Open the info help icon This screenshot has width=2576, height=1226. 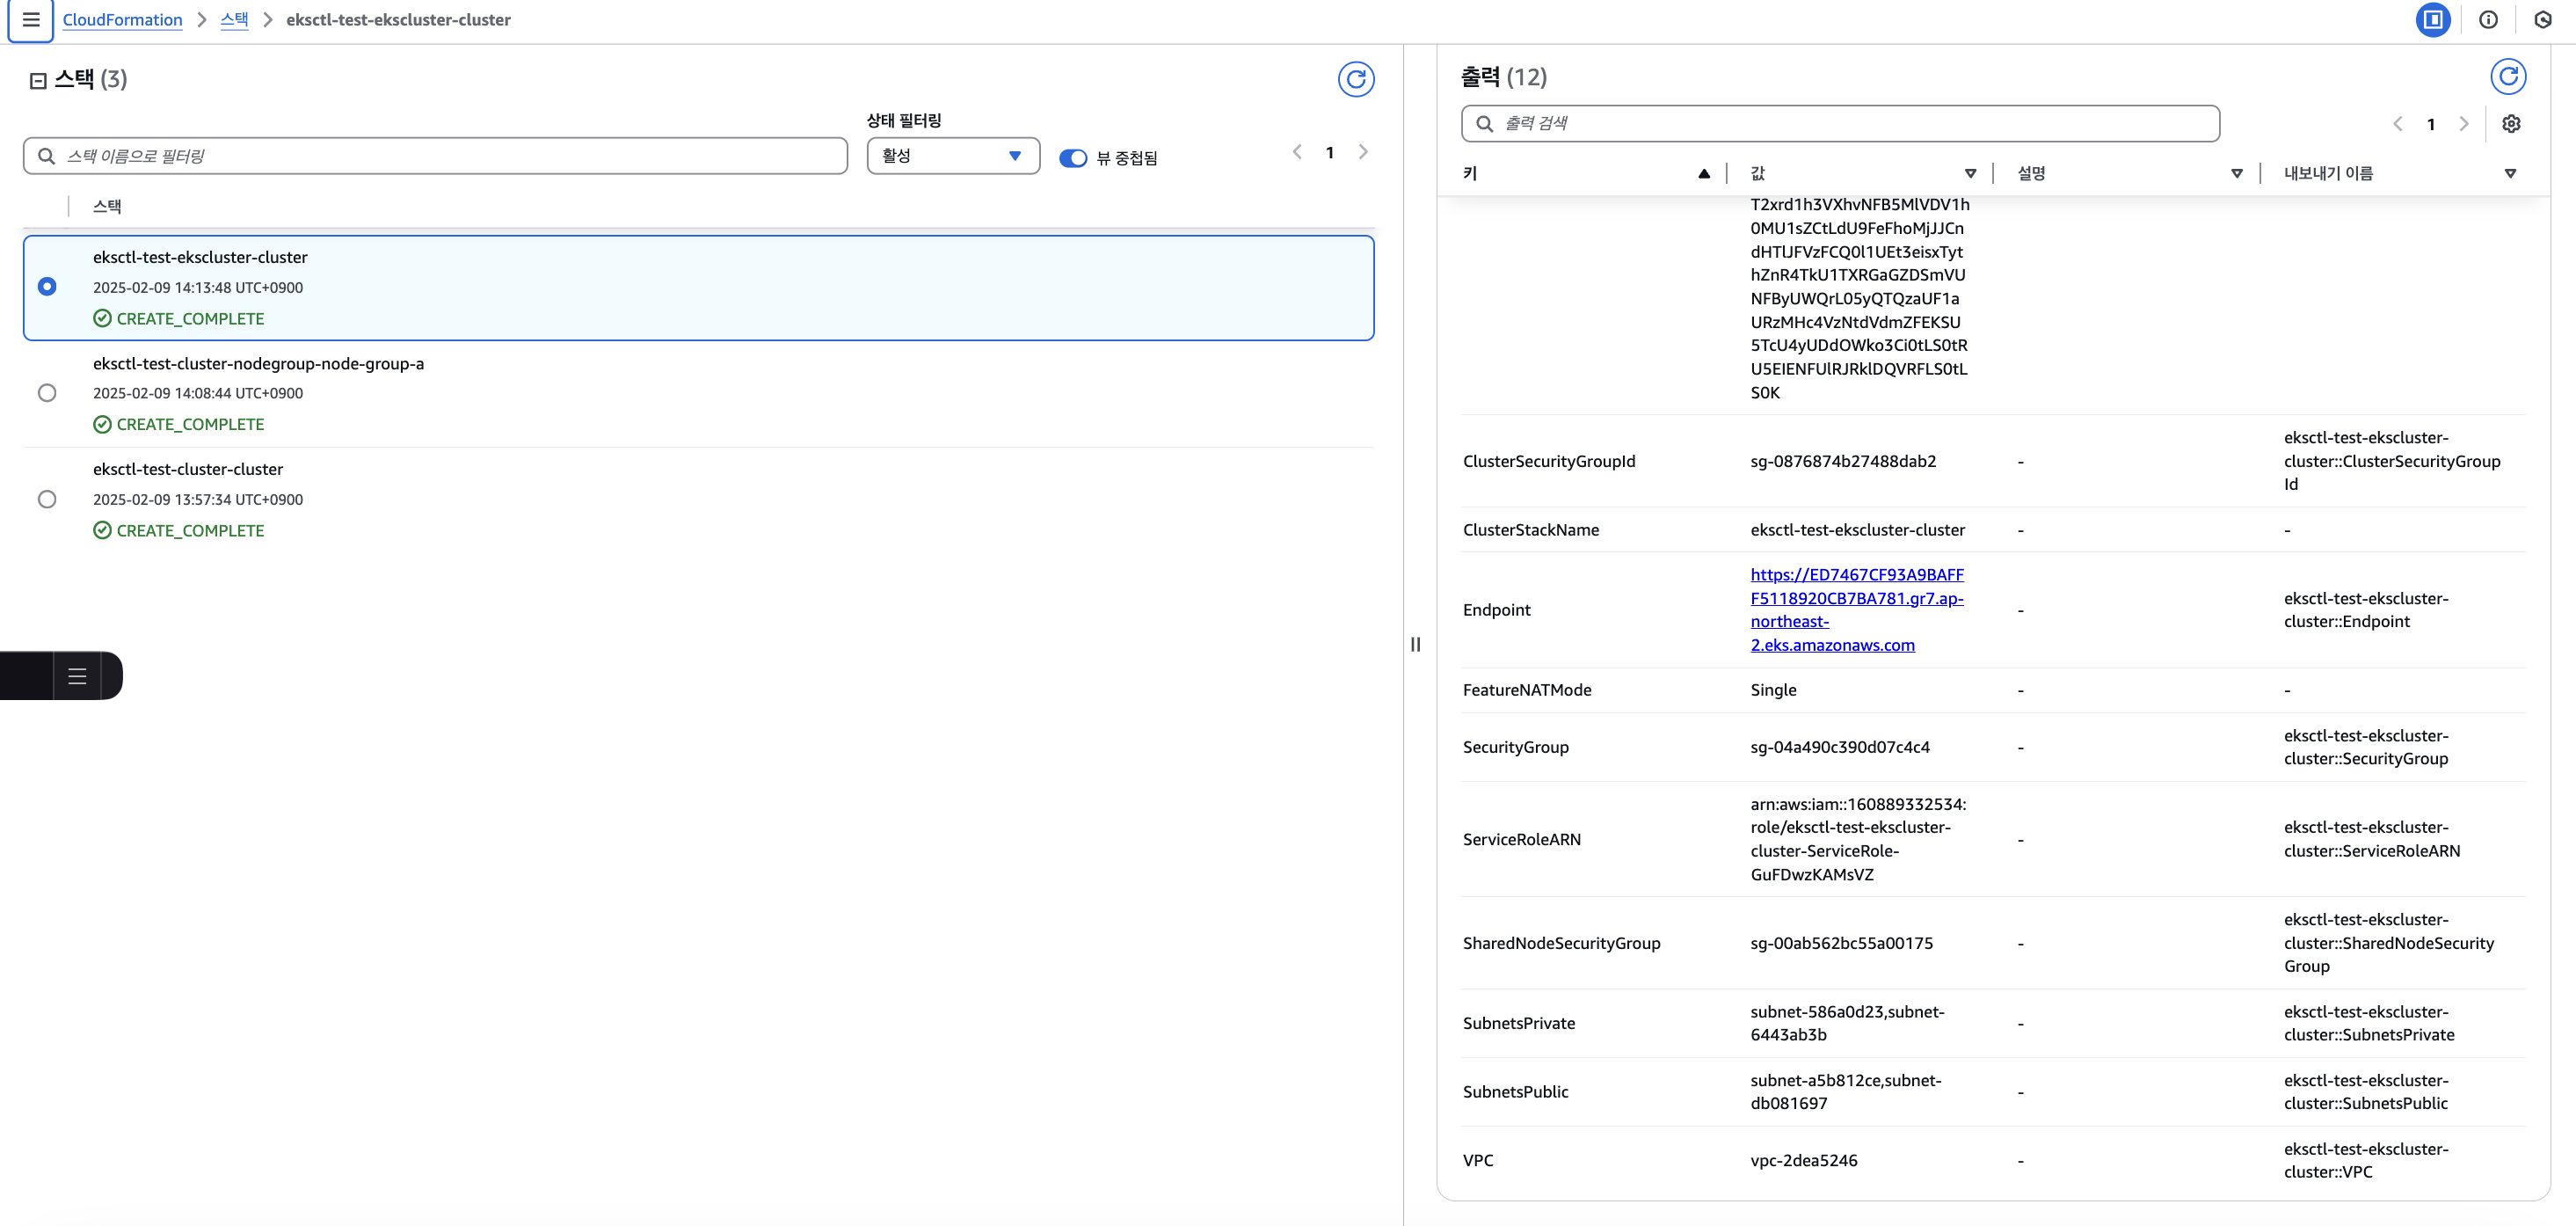pyautogui.click(x=2488, y=20)
